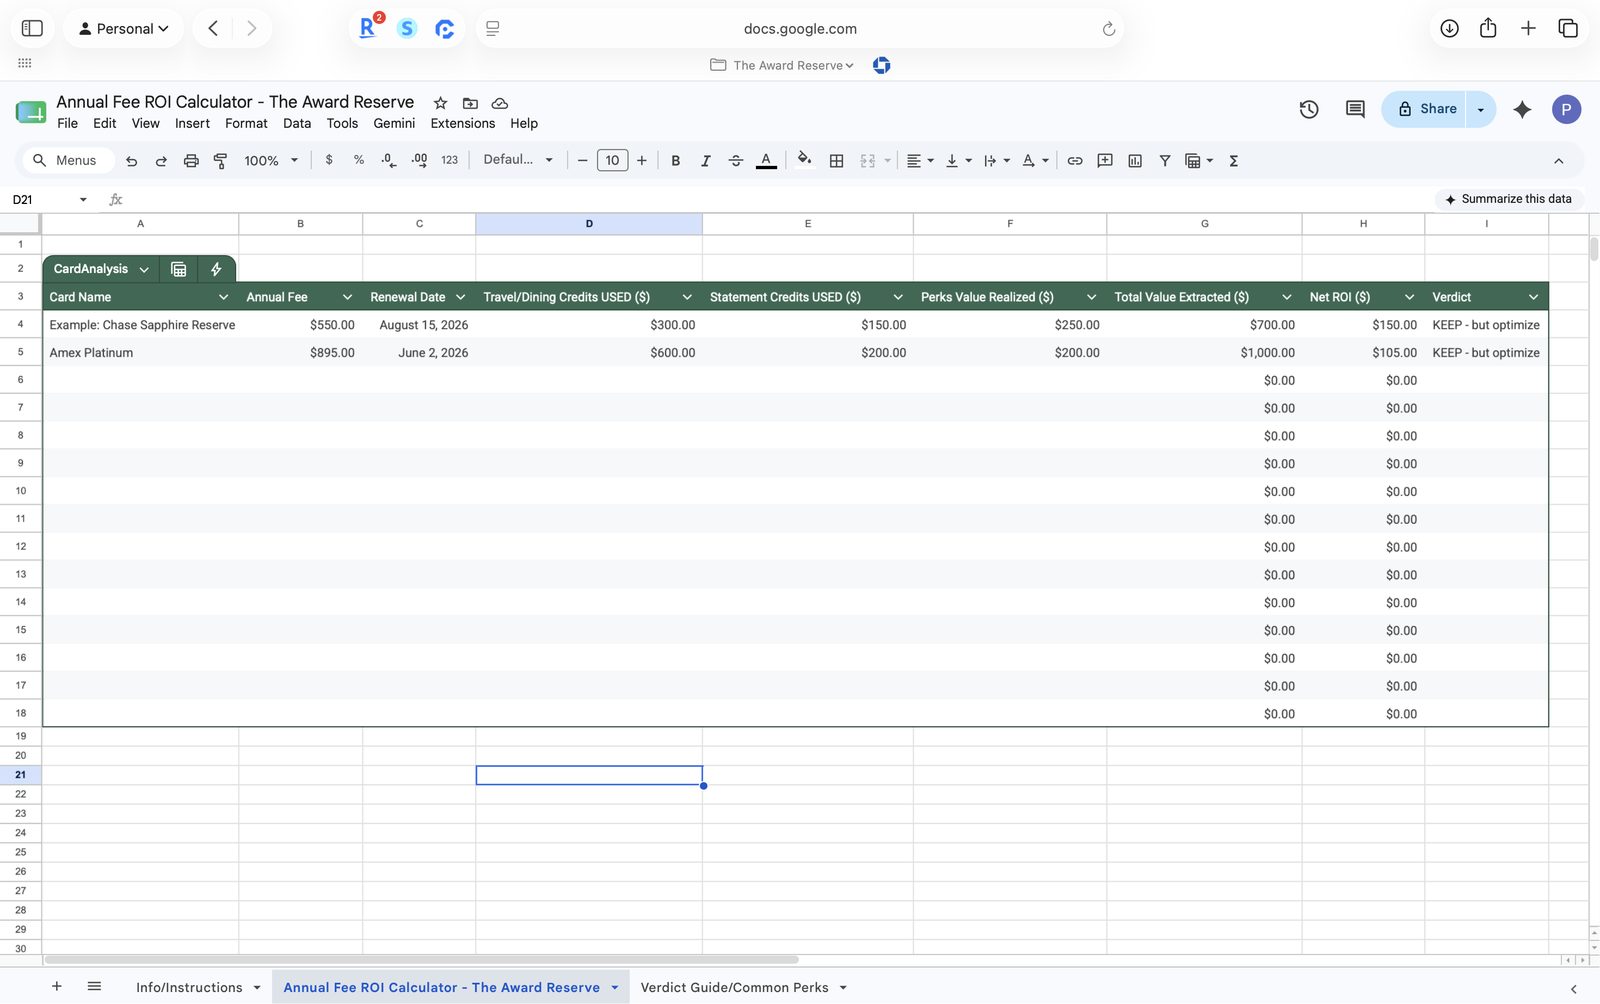
Task: Open the Functions sigma menu
Action: click(x=1234, y=161)
